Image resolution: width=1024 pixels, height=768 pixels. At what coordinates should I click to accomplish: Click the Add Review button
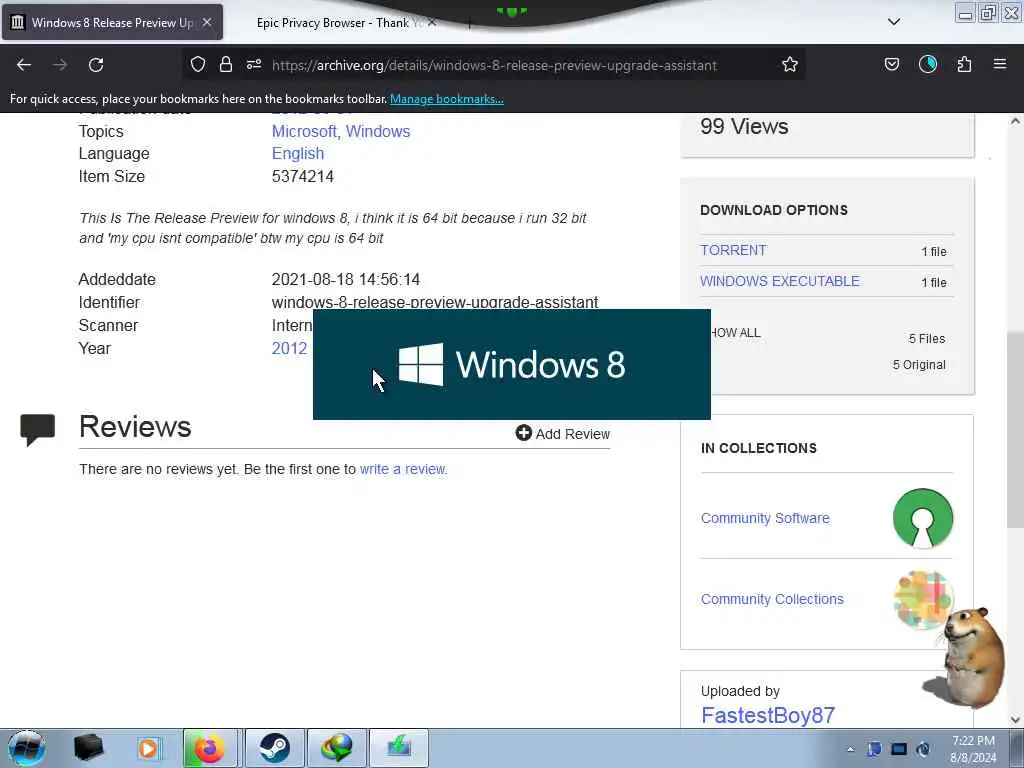[562, 434]
